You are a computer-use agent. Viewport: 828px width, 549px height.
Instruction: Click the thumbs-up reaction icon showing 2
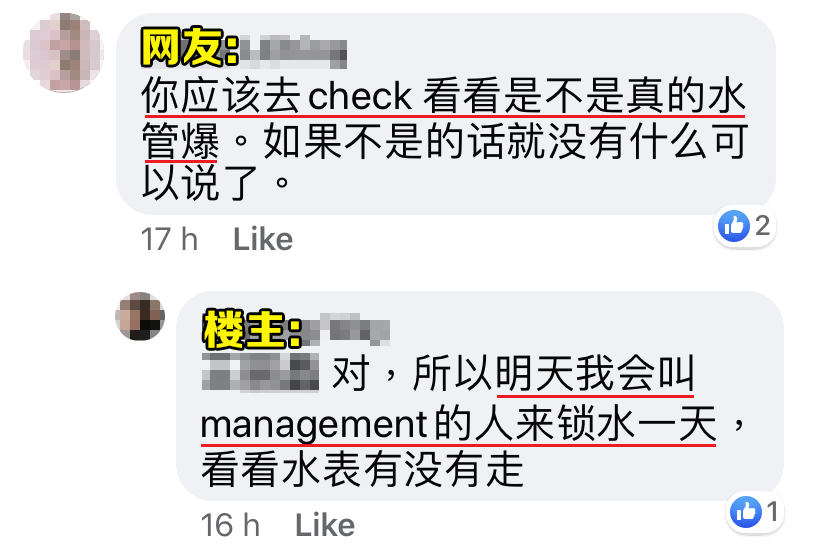click(x=734, y=226)
